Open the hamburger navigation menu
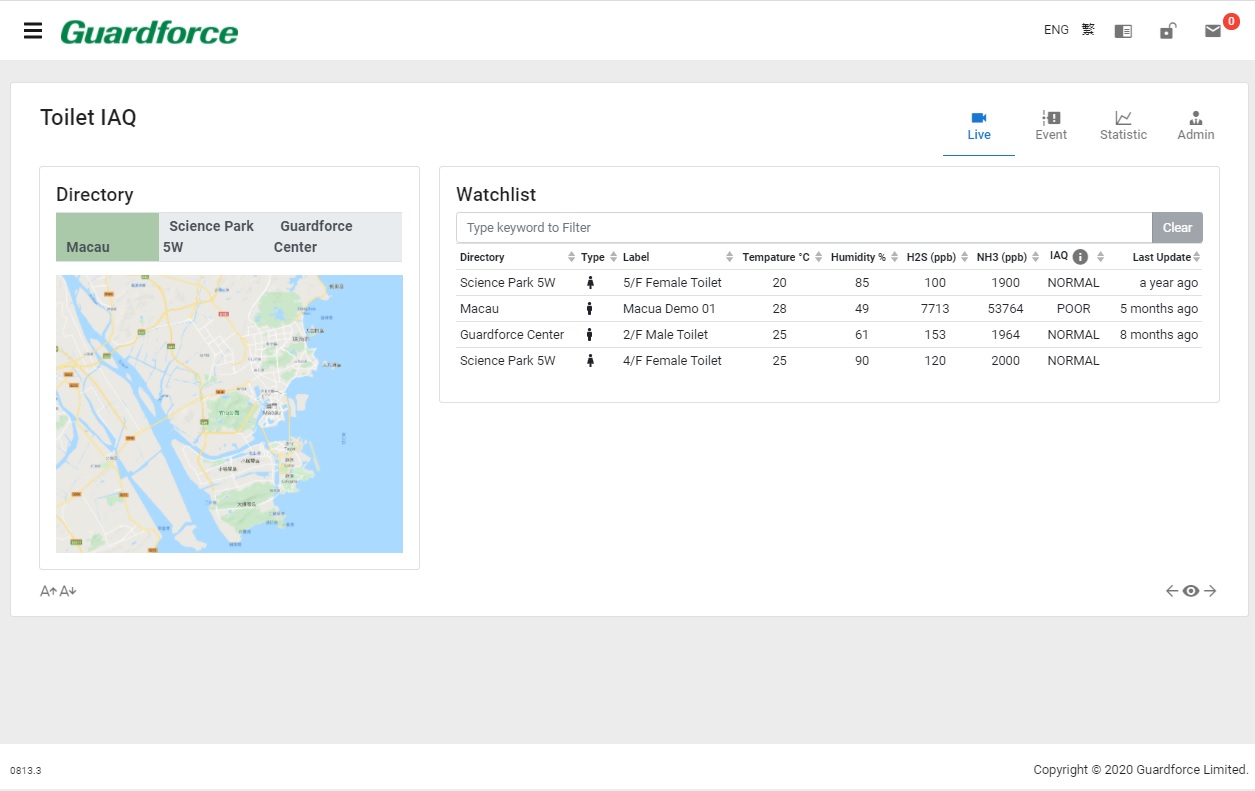Image resolution: width=1255 pixels, height=791 pixels. click(33, 30)
